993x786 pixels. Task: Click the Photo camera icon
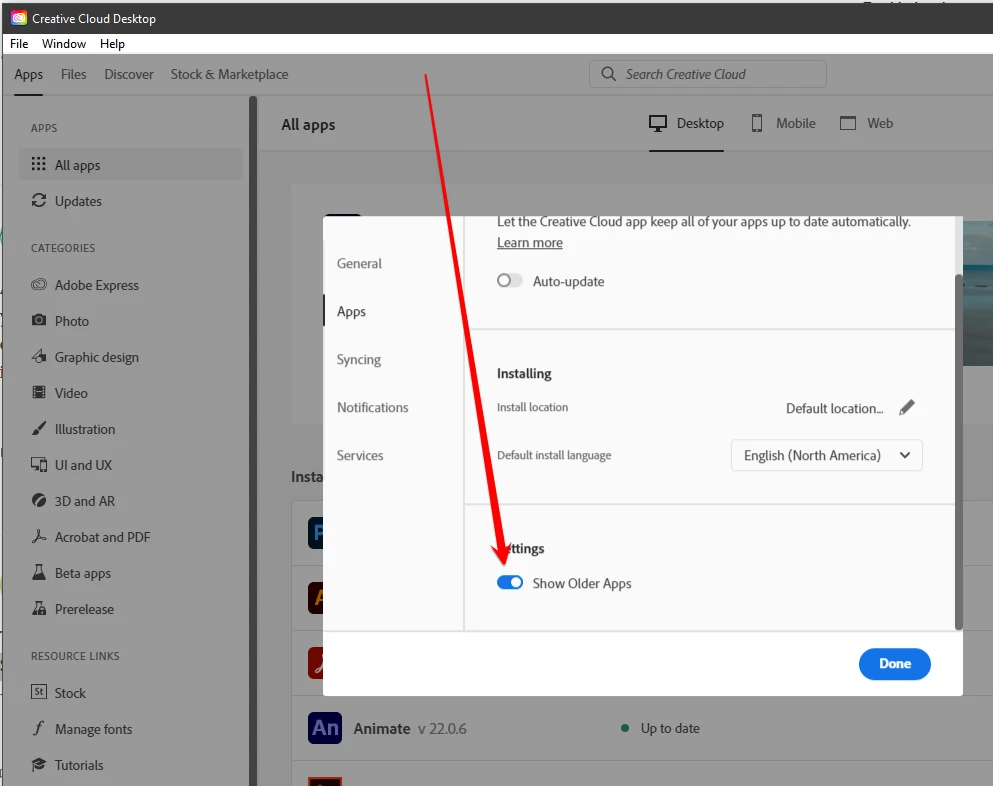coord(39,320)
